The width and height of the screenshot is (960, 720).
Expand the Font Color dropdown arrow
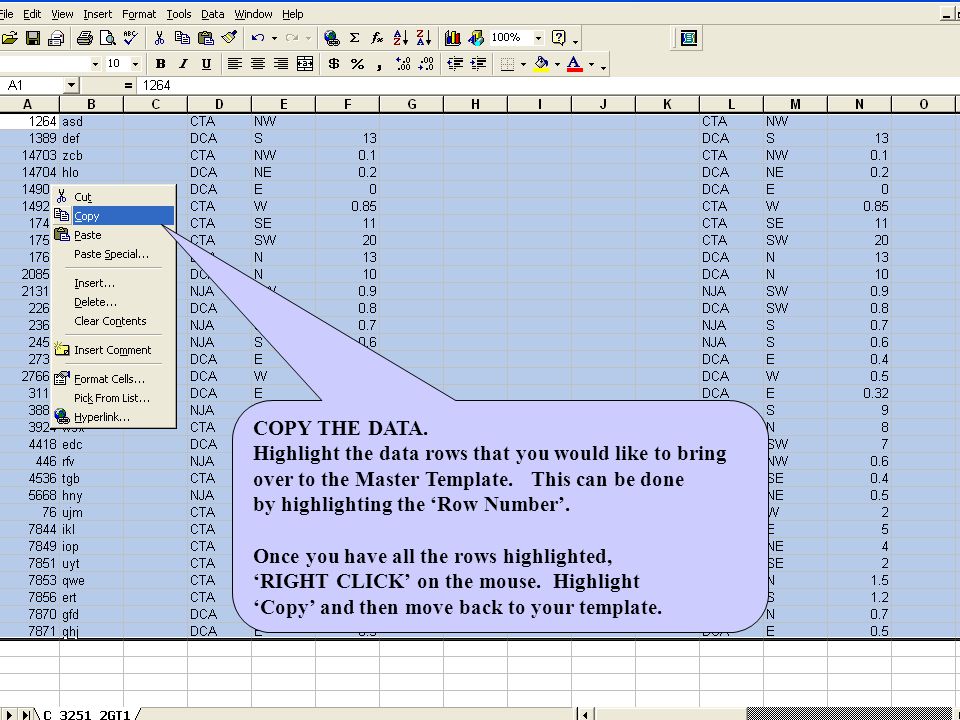pos(591,64)
